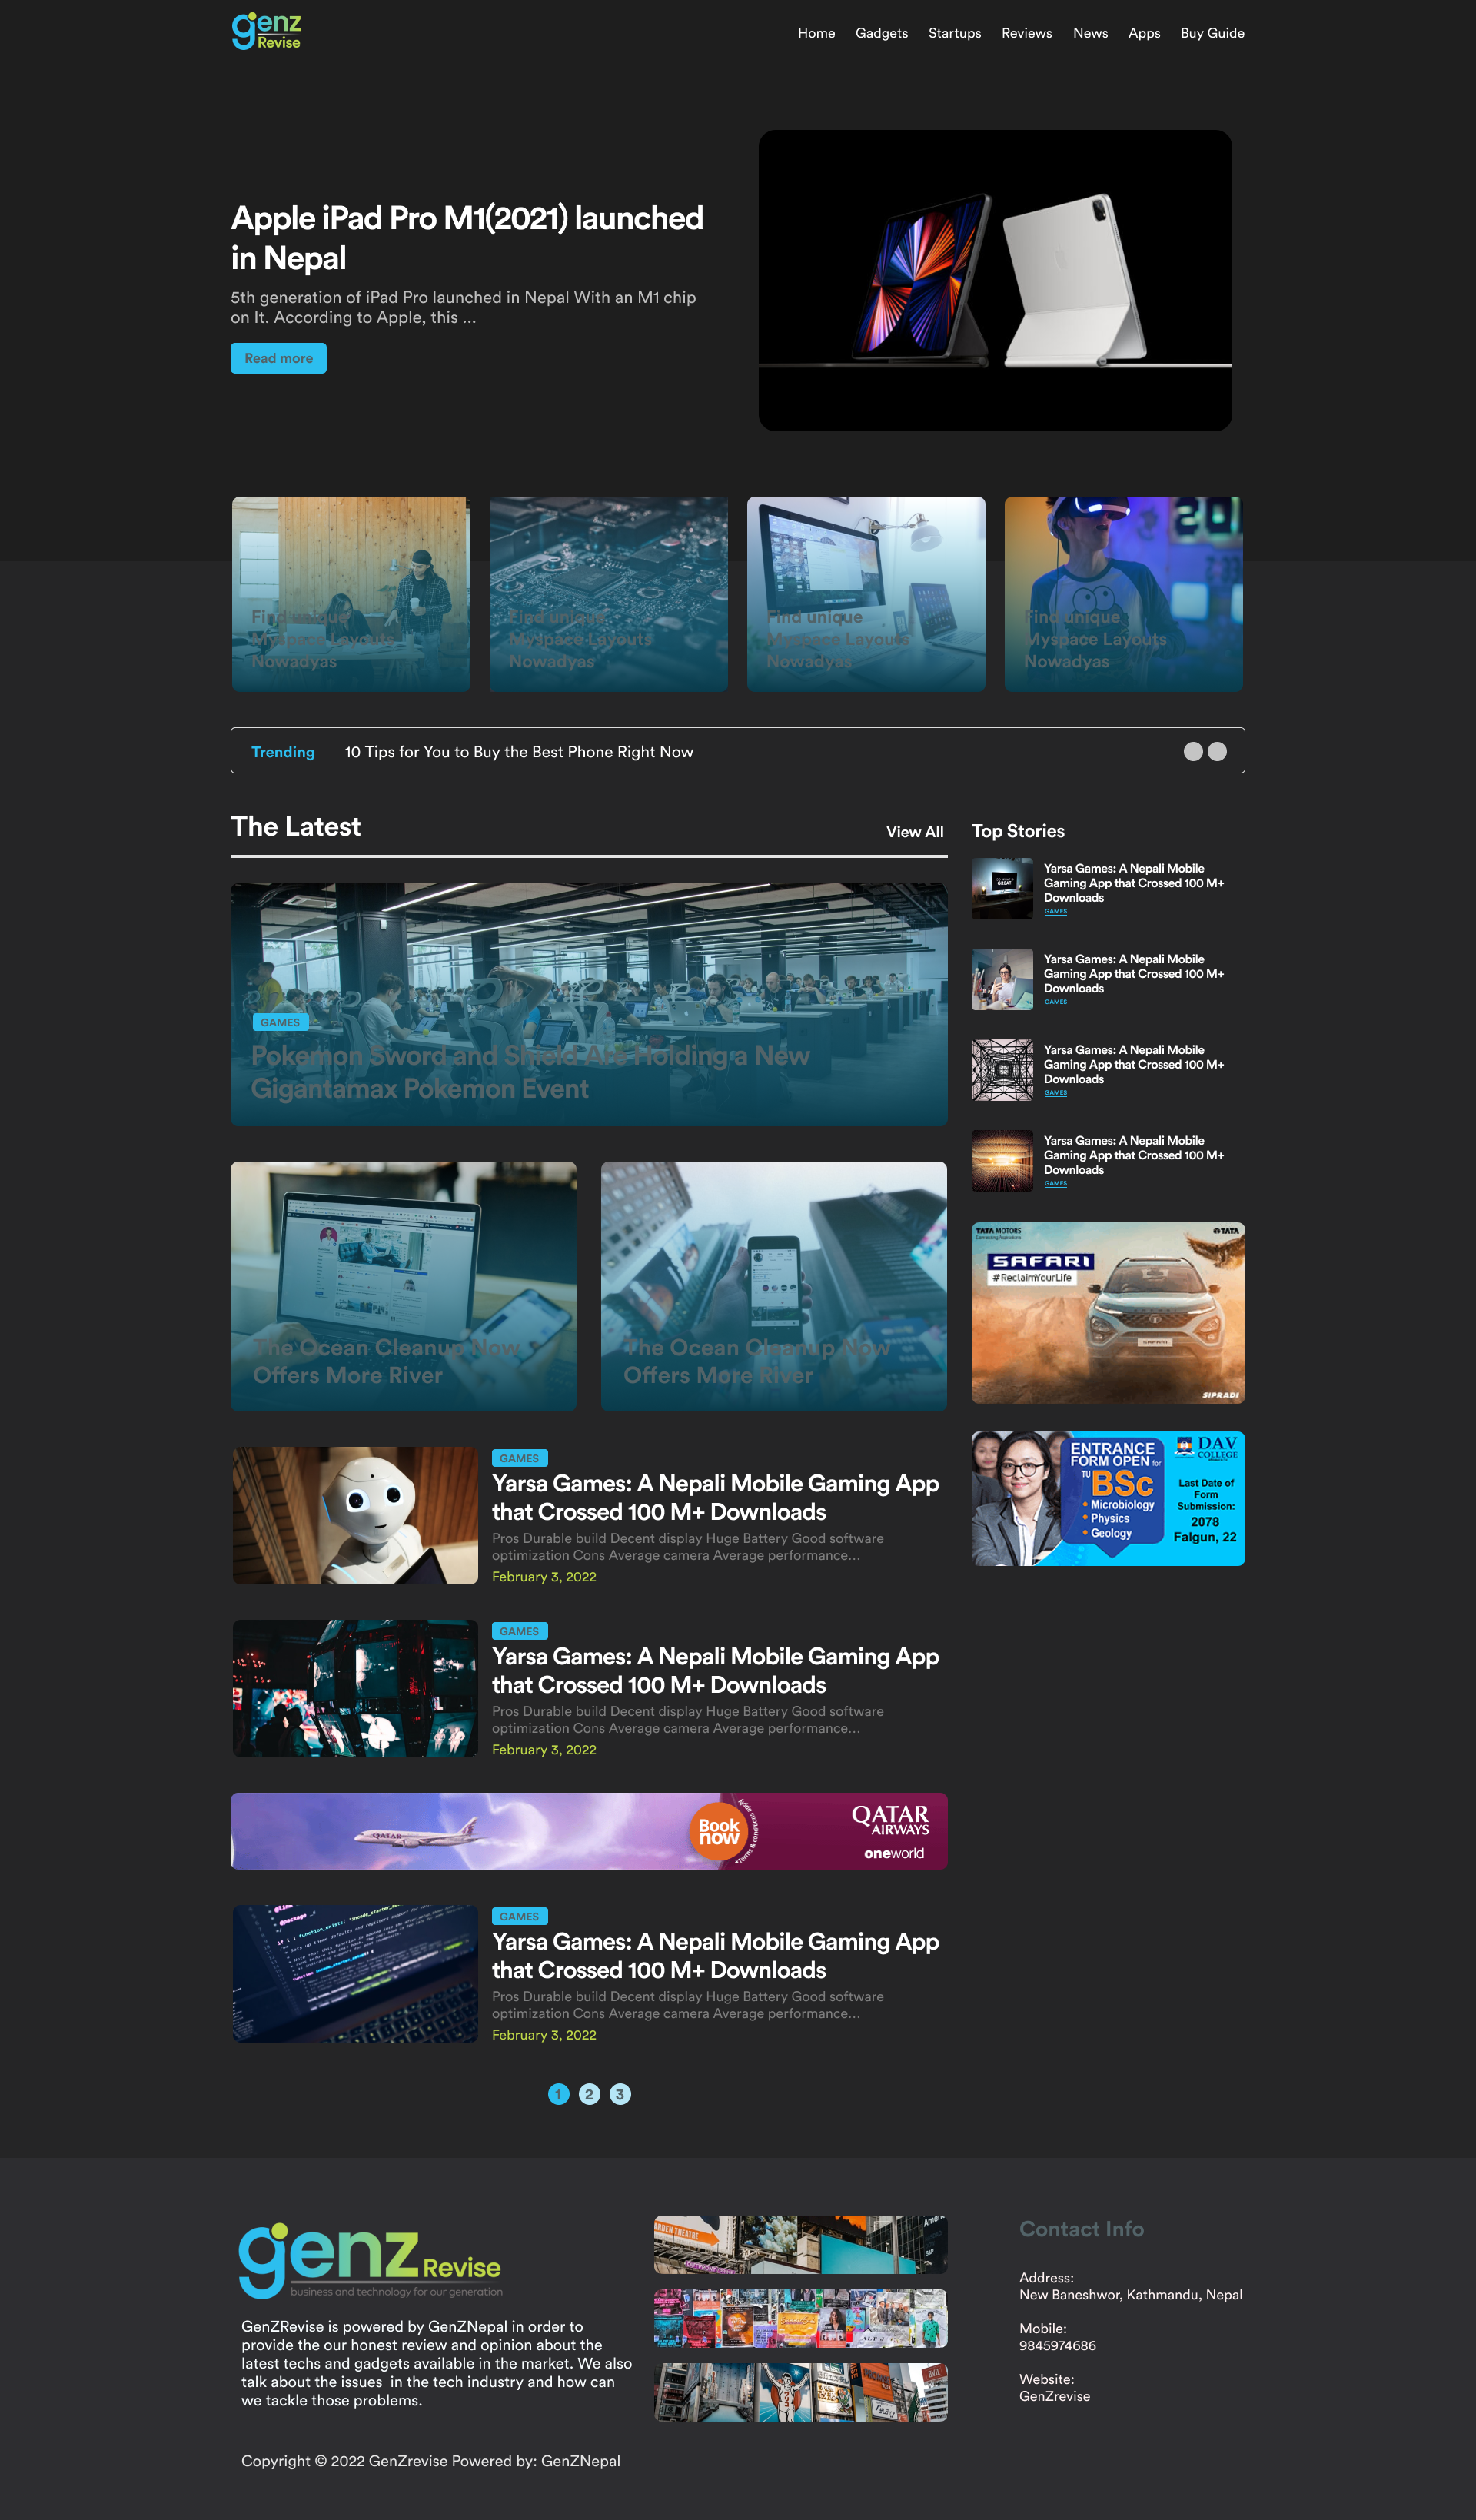
Task: Open second Top Stories Yarsa Games title
Action: pos(1134,973)
